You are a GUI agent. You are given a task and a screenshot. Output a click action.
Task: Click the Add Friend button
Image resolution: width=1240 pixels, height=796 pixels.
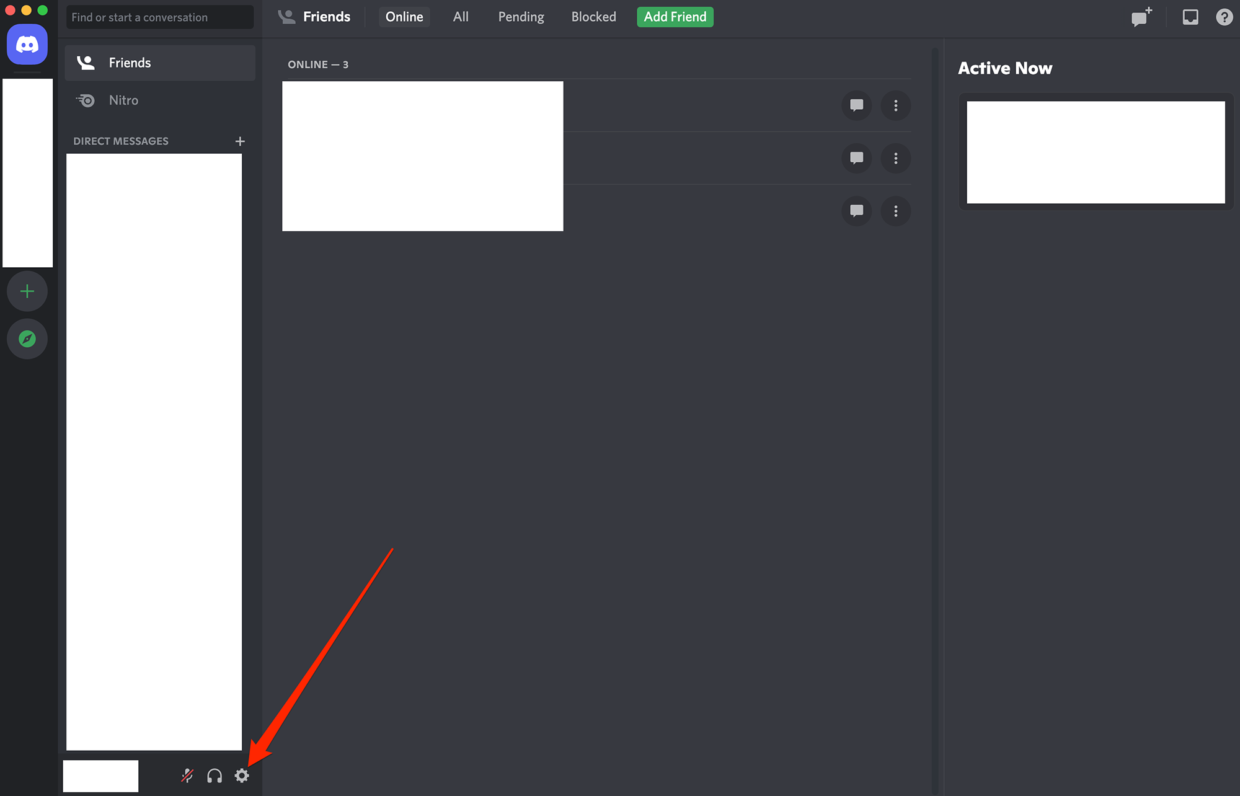674,16
